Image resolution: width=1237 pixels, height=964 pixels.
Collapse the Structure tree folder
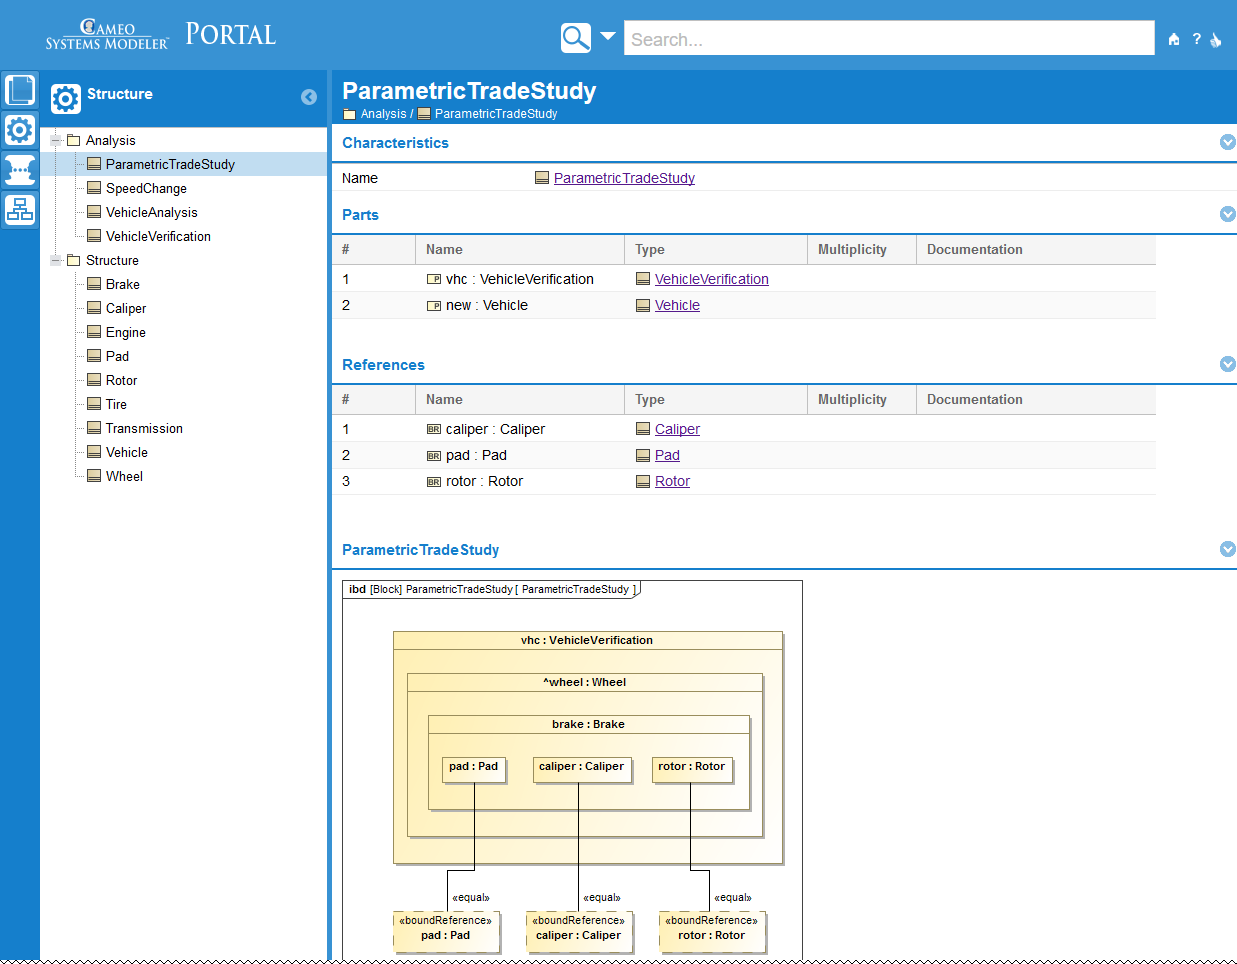point(57,261)
